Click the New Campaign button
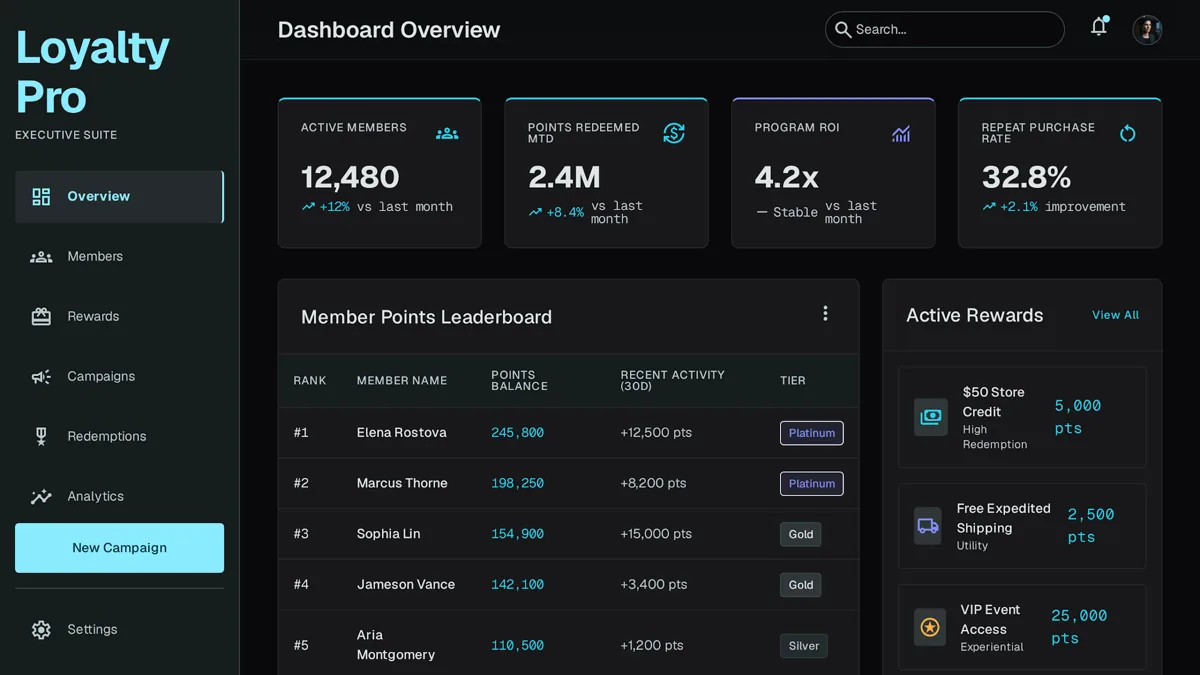Screen dimensions: 1200x675 point(119,548)
